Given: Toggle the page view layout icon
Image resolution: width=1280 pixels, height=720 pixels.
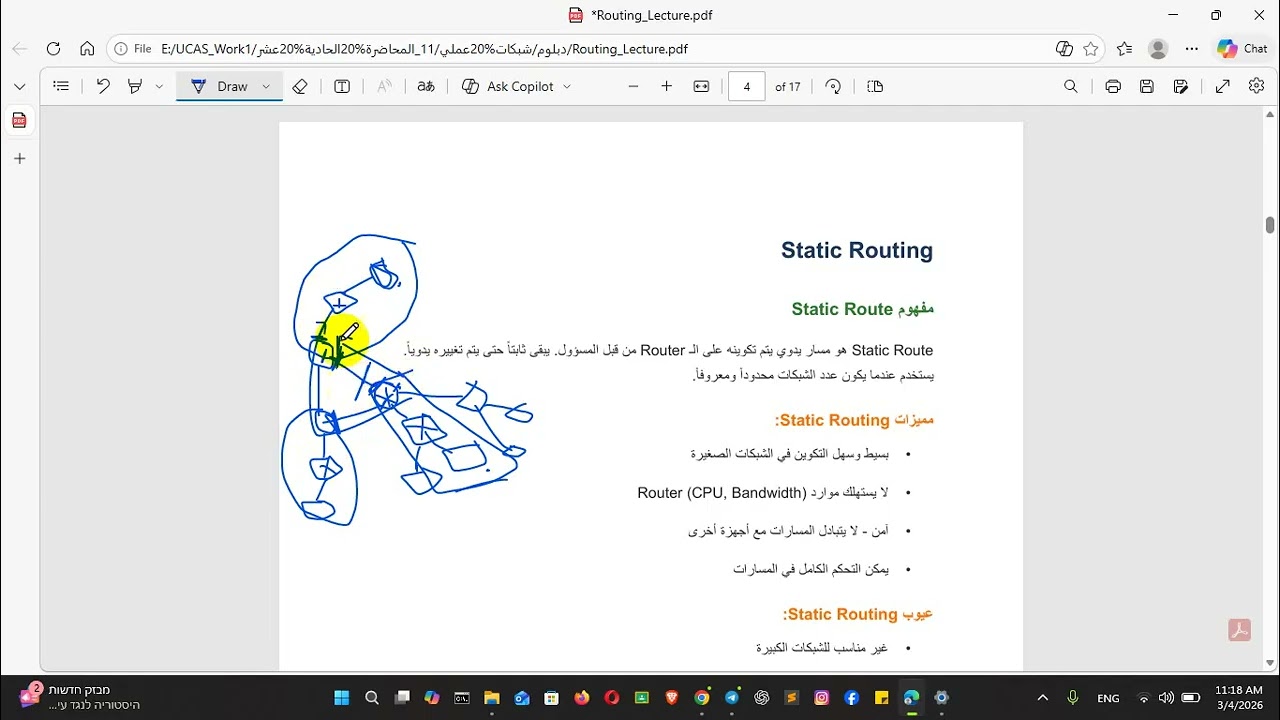Looking at the screenshot, I should [x=875, y=87].
